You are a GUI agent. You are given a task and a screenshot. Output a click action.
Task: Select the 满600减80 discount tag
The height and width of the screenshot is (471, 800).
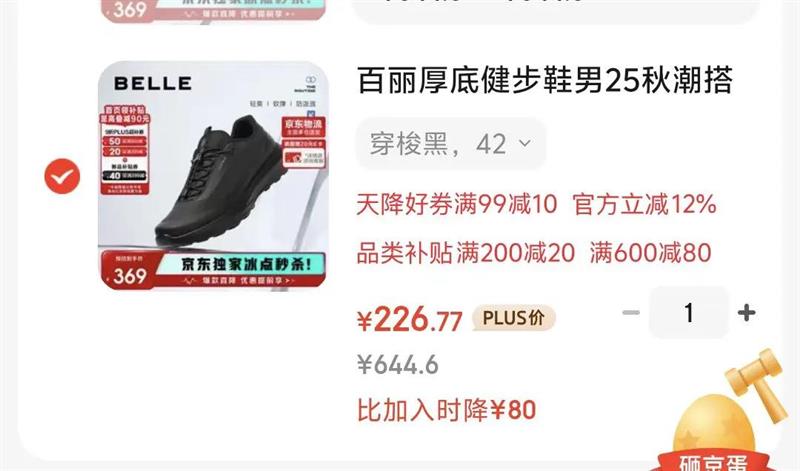pyautogui.click(x=651, y=253)
